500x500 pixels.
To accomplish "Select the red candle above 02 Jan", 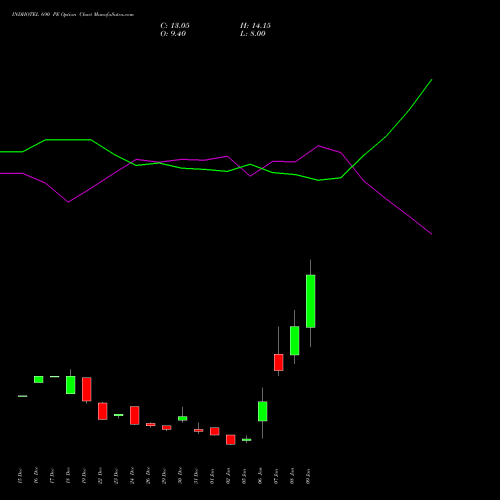I will pyautogui.click(x=231, y=440).
